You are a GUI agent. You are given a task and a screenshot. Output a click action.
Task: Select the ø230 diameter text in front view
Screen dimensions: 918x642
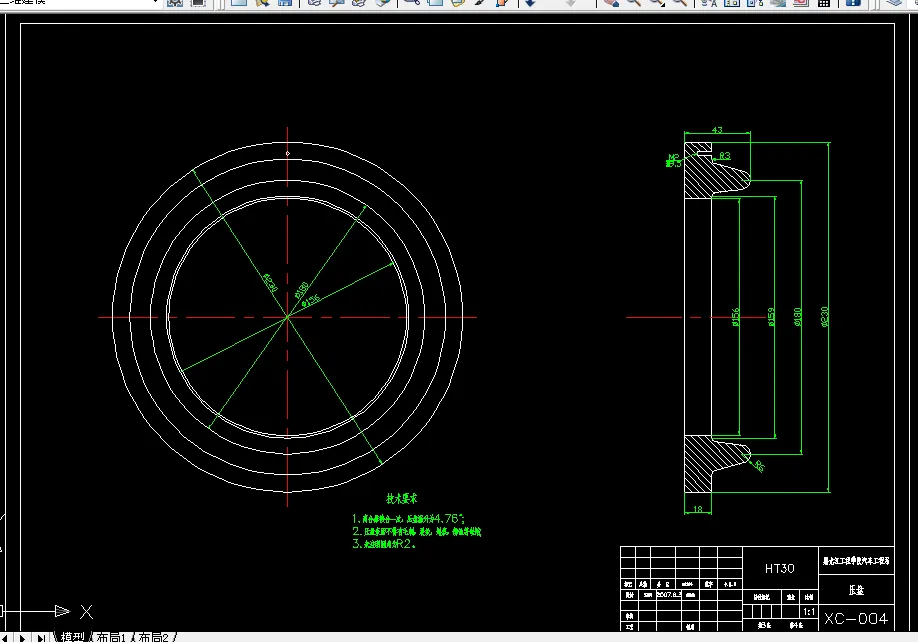click(x=270, y=283)
